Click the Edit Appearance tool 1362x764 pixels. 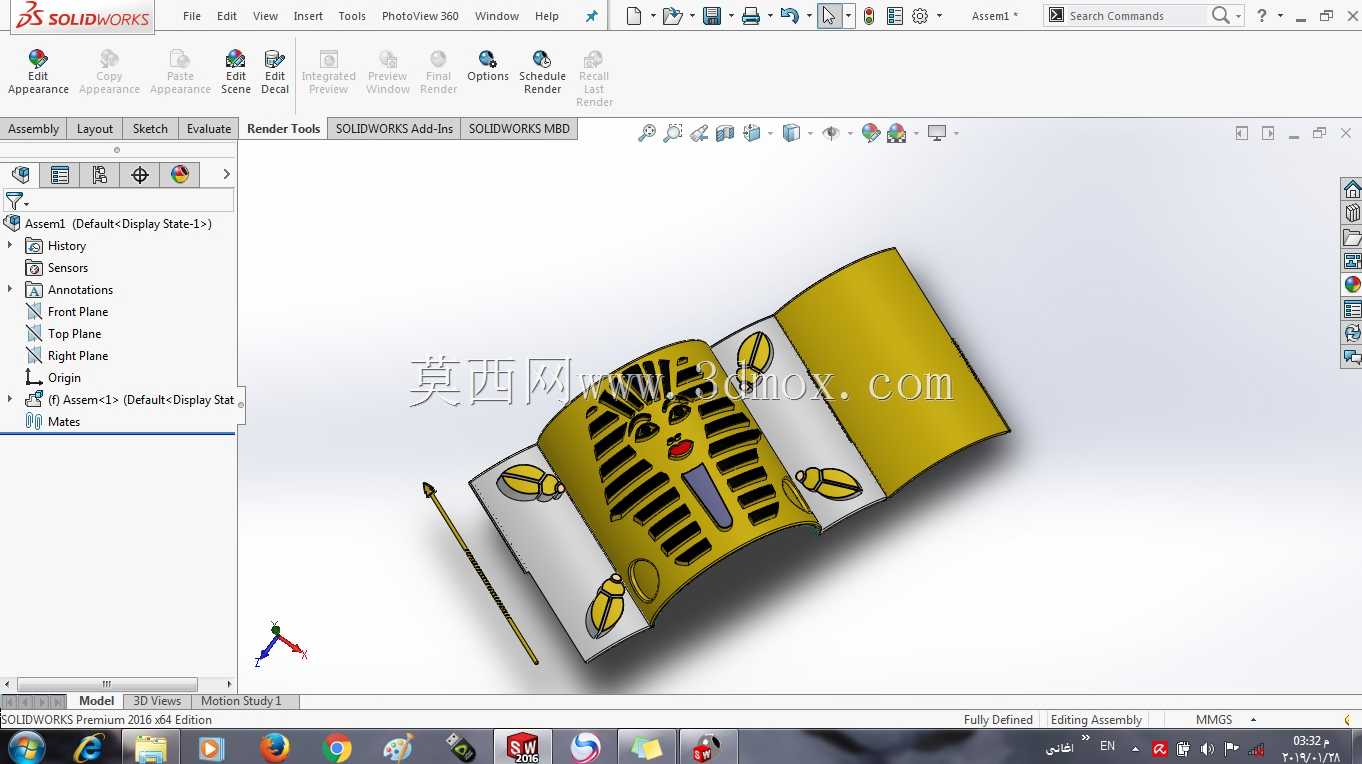tap(38, 72)
